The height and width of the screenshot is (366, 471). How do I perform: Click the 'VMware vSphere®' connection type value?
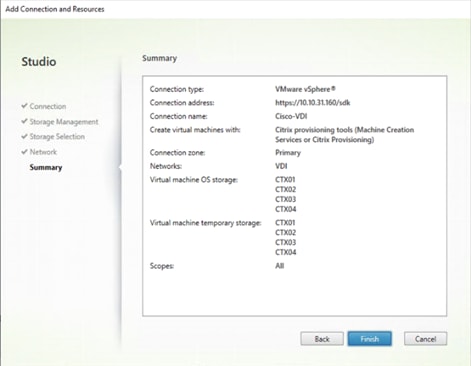[x=305, y=89]
